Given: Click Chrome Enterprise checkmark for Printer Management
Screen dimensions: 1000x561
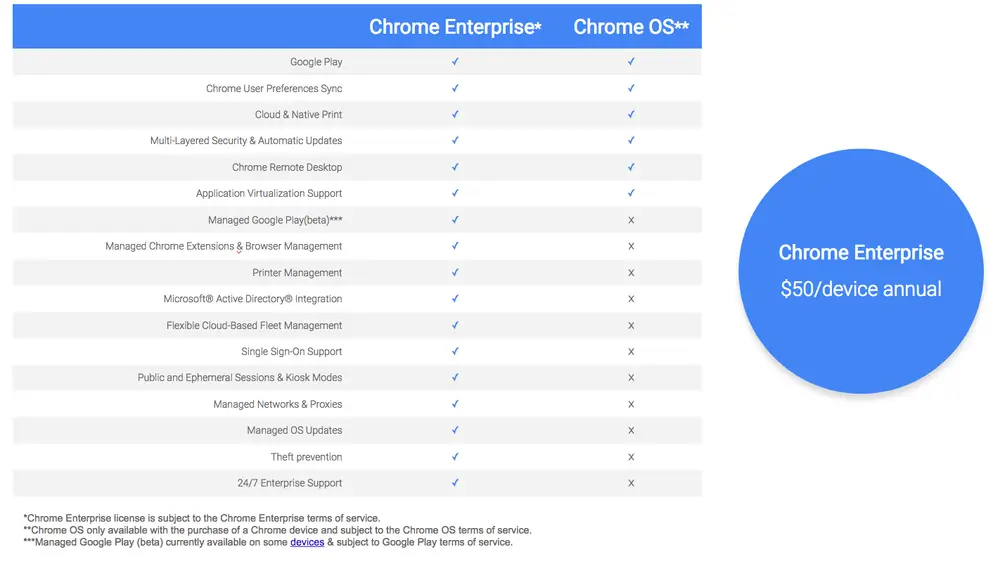Looking at the screenshot, I should (x=455, y=272).
